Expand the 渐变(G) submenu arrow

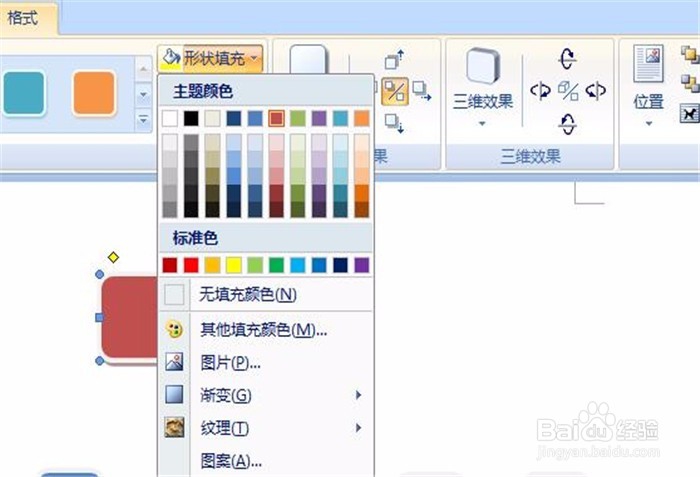click(358, 395)
